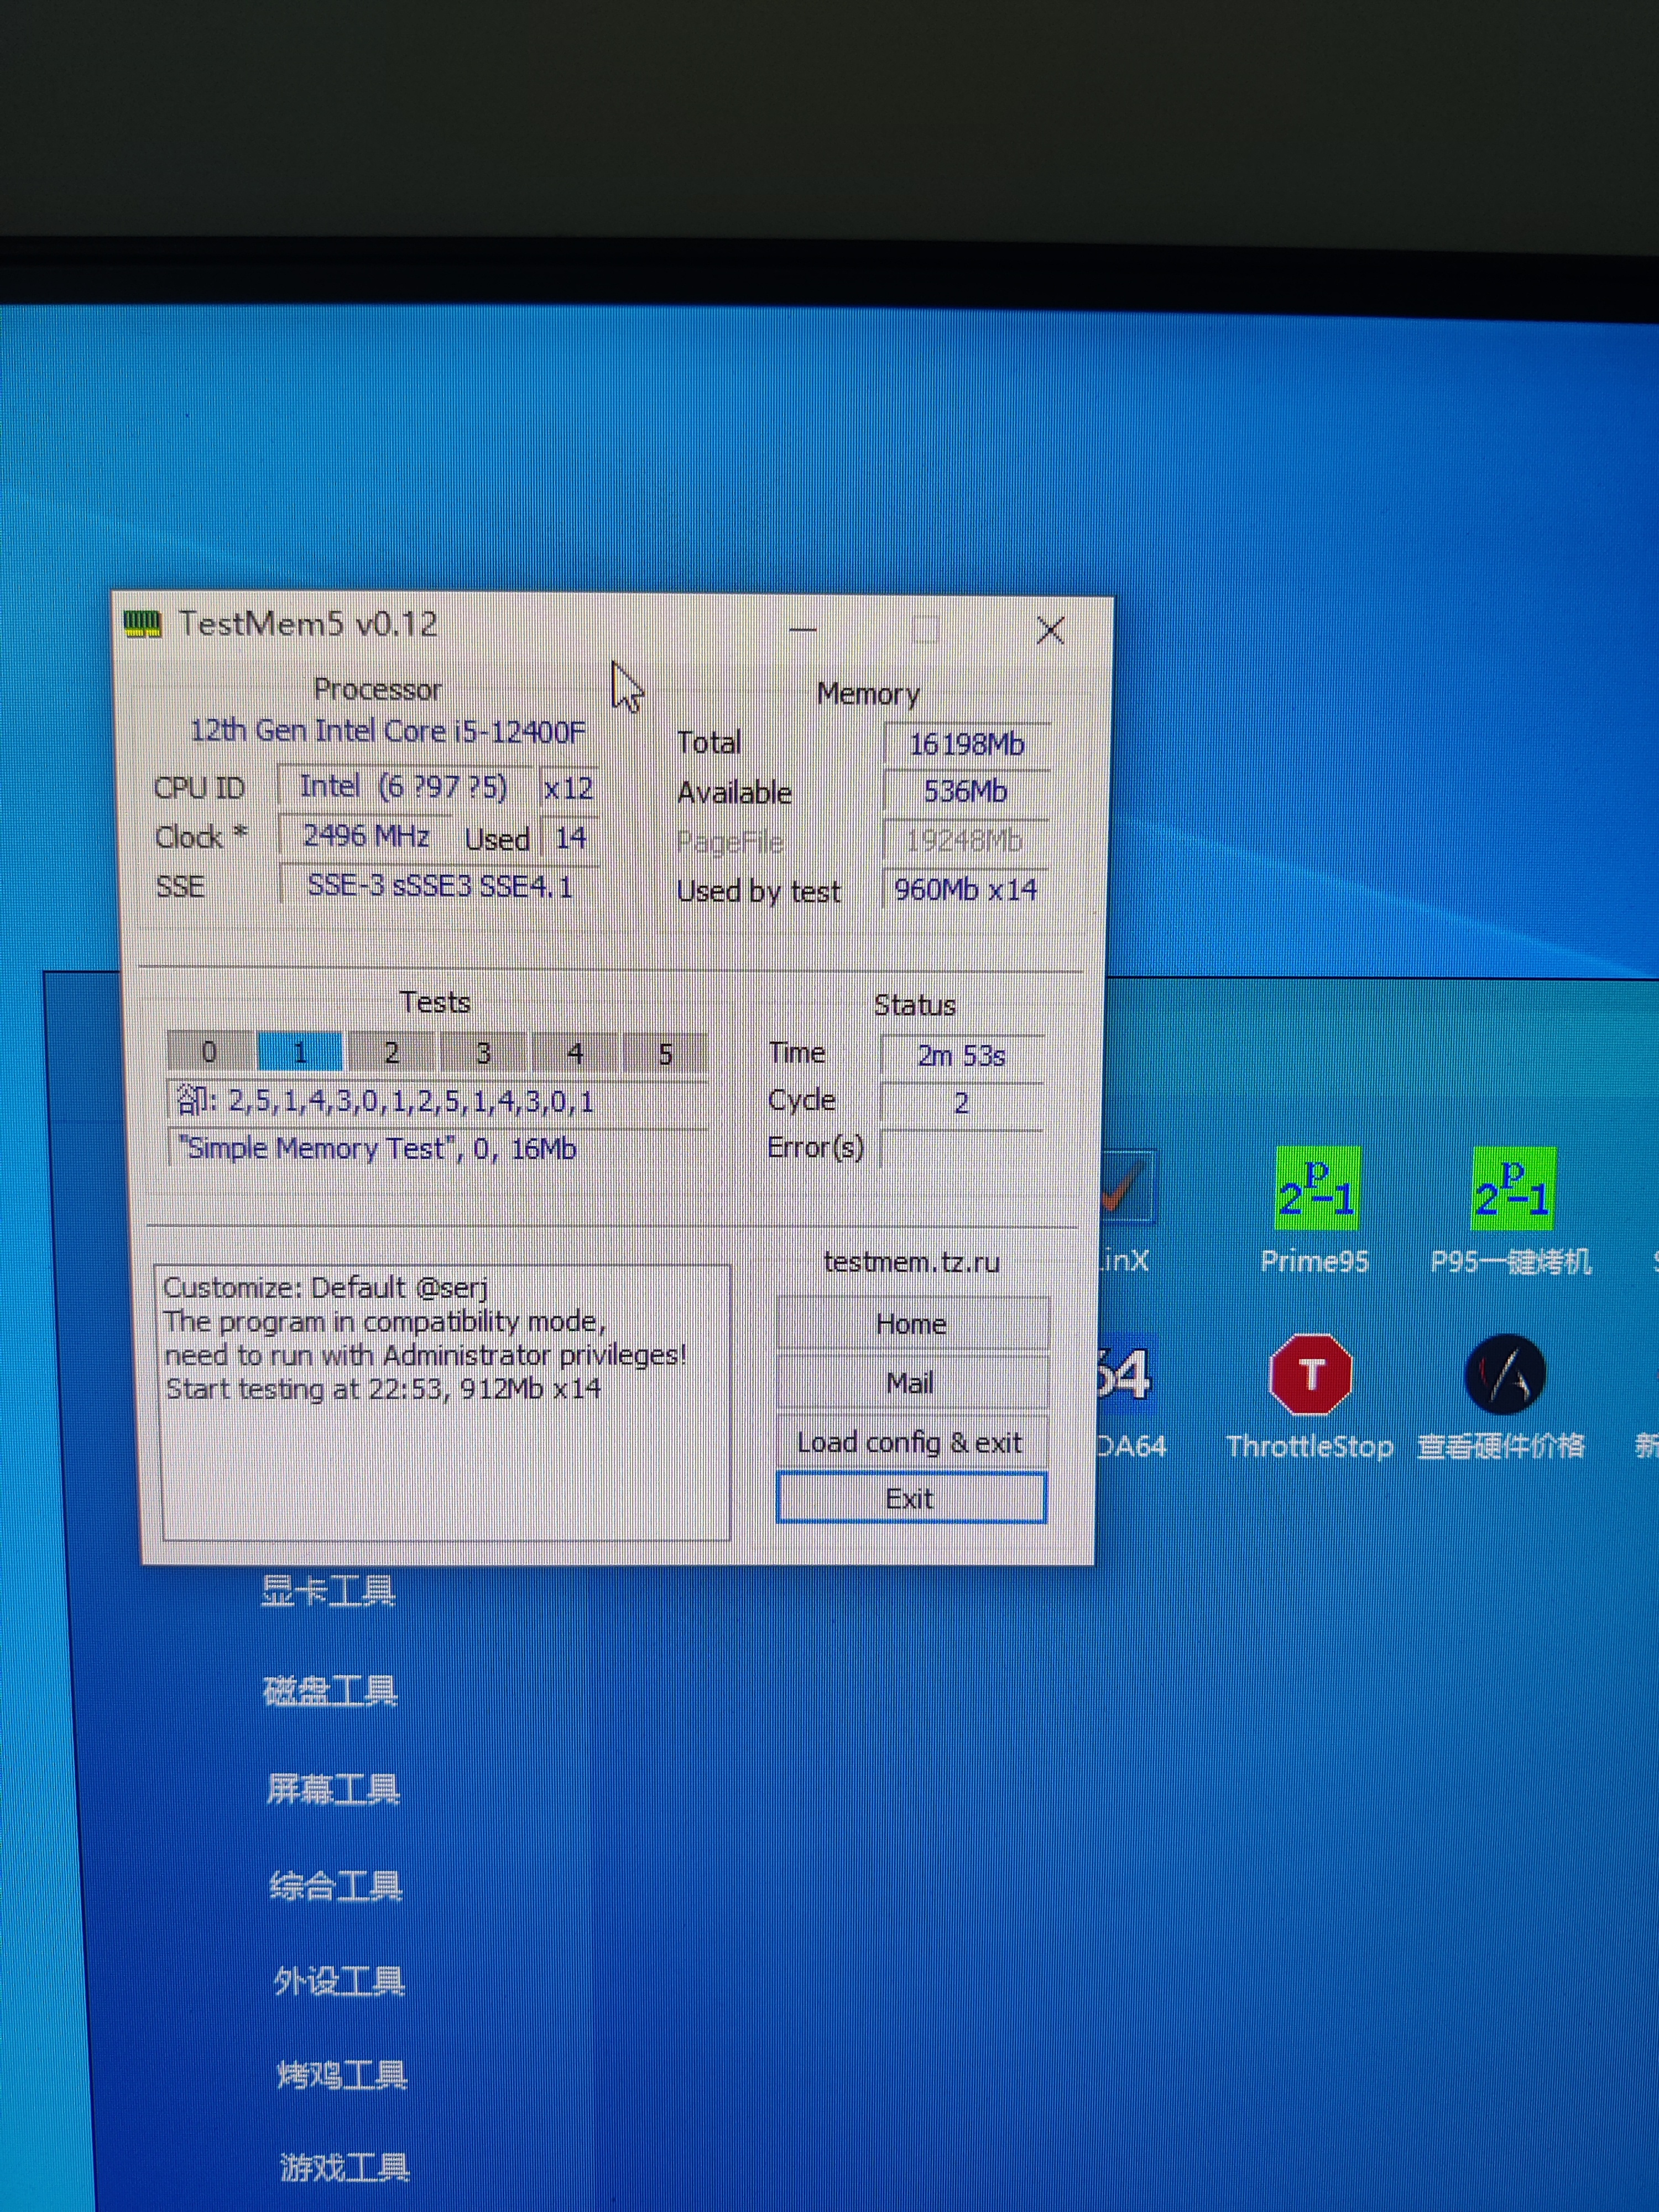Click the testmem.tz.ru text

[912, 1262]
